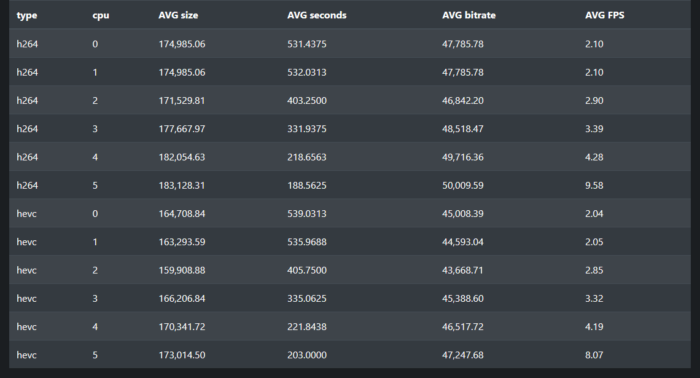Pick the AVG bitrate value 46,842.20

[462, 100]
